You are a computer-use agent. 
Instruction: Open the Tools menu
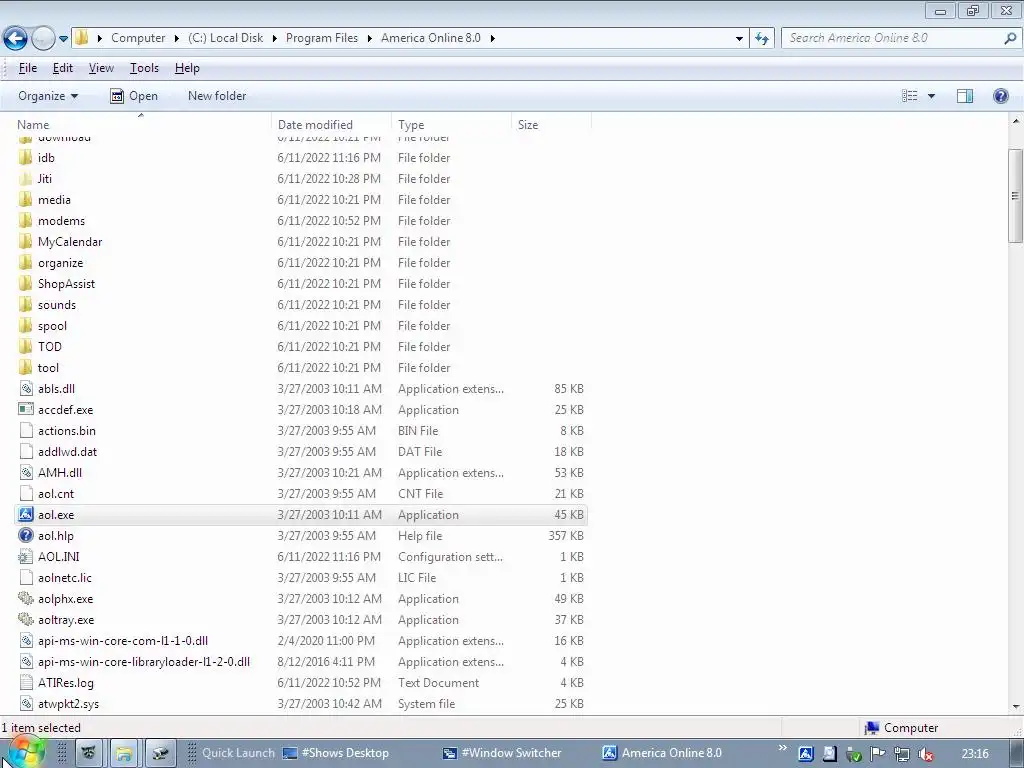[144, 68]
